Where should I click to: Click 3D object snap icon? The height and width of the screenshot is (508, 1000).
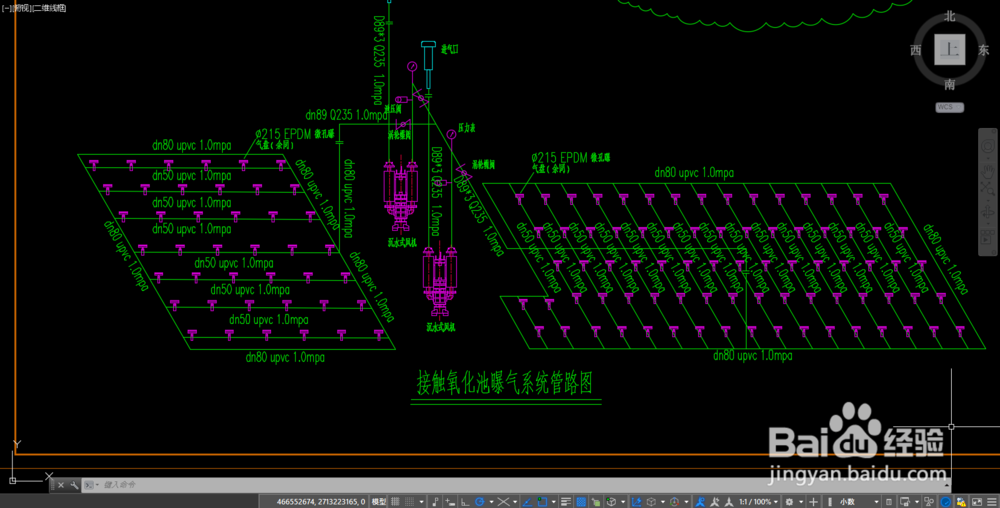[x=612, y=502]
